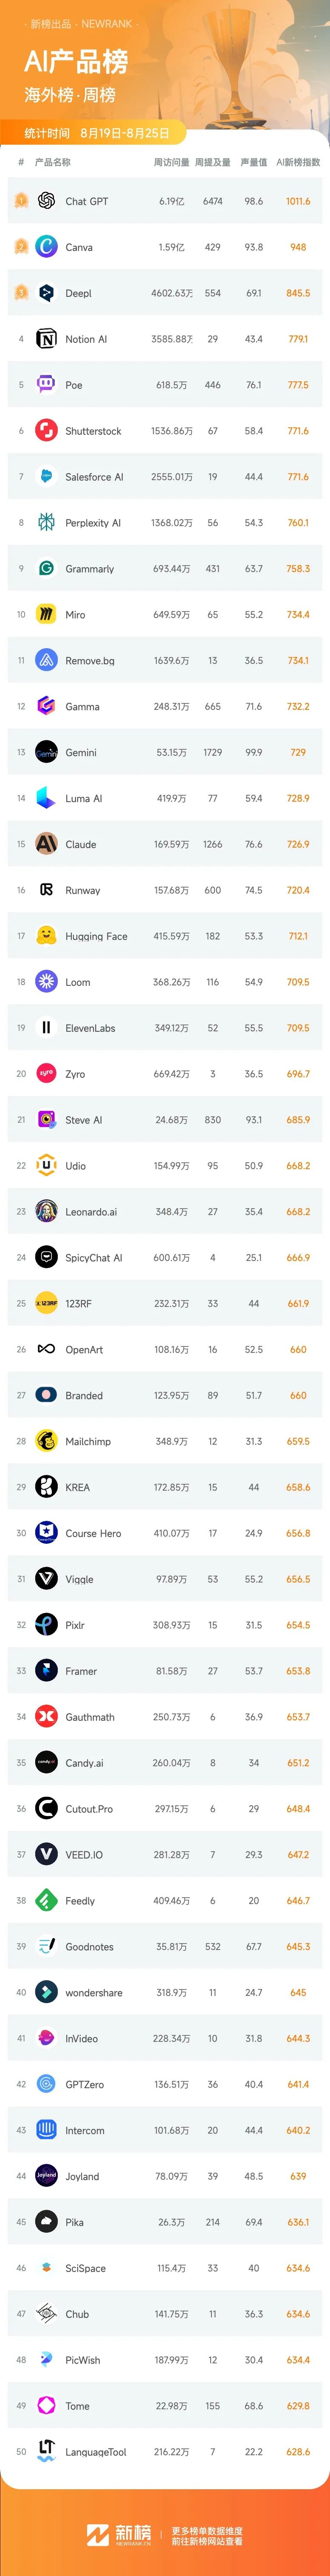The height and width of the screenshot is (2576, 330).
Task: Select the Hugging Face emoji icon
Action: coord(46,936)
